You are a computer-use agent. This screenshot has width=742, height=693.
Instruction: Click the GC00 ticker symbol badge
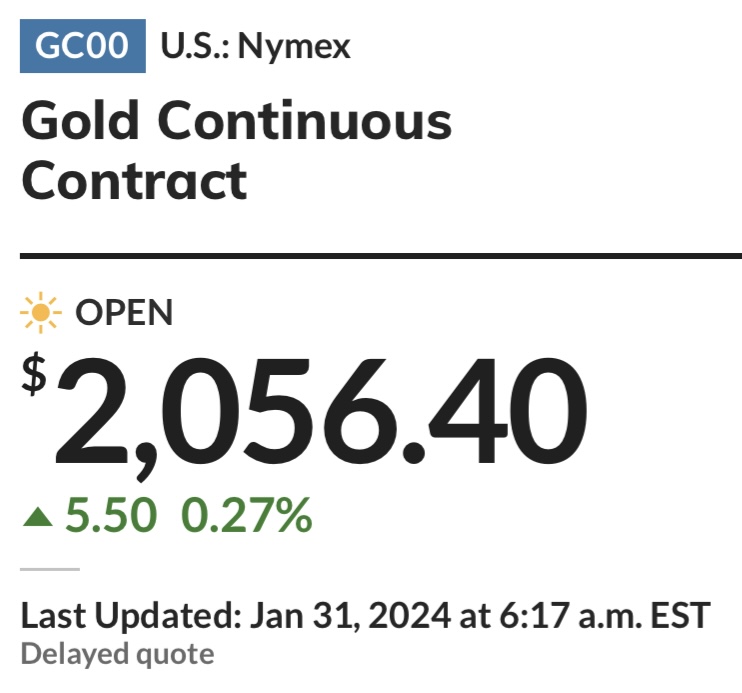pyautogui.click(x=83, y=46)
